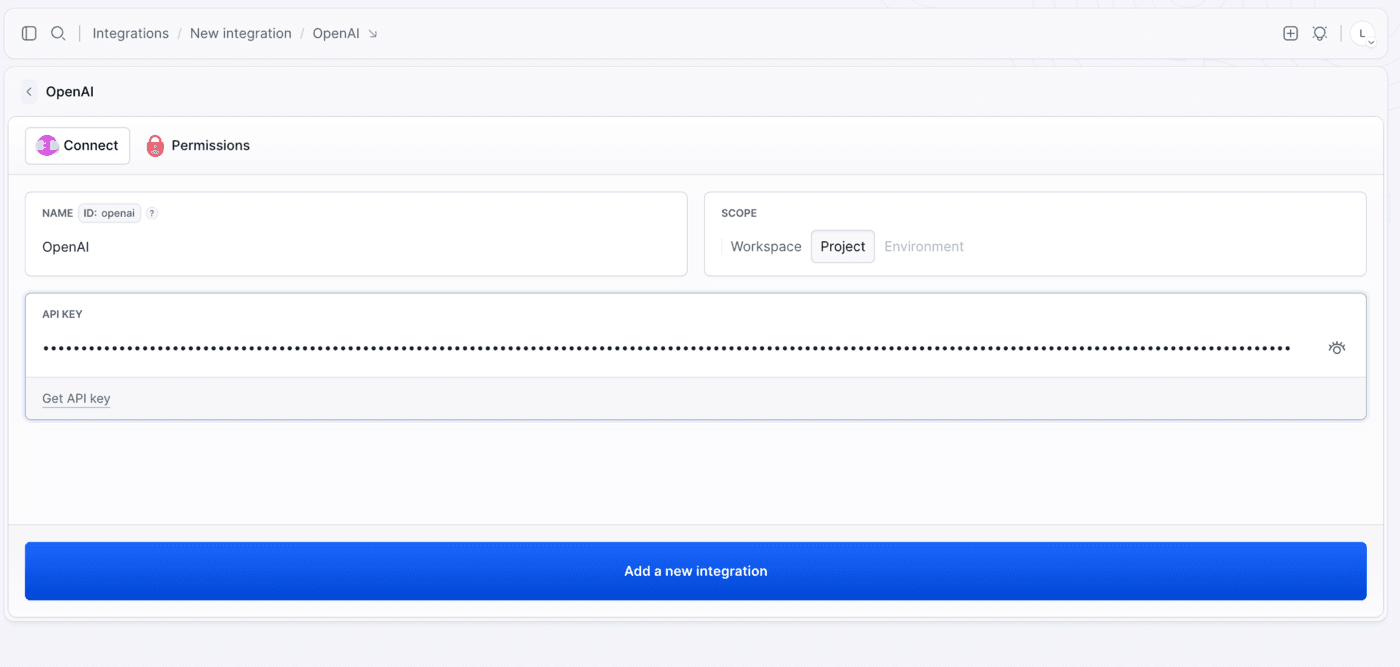
Task: Click the API KEY label
Action: pyautogui.click(x=62, y=314)
